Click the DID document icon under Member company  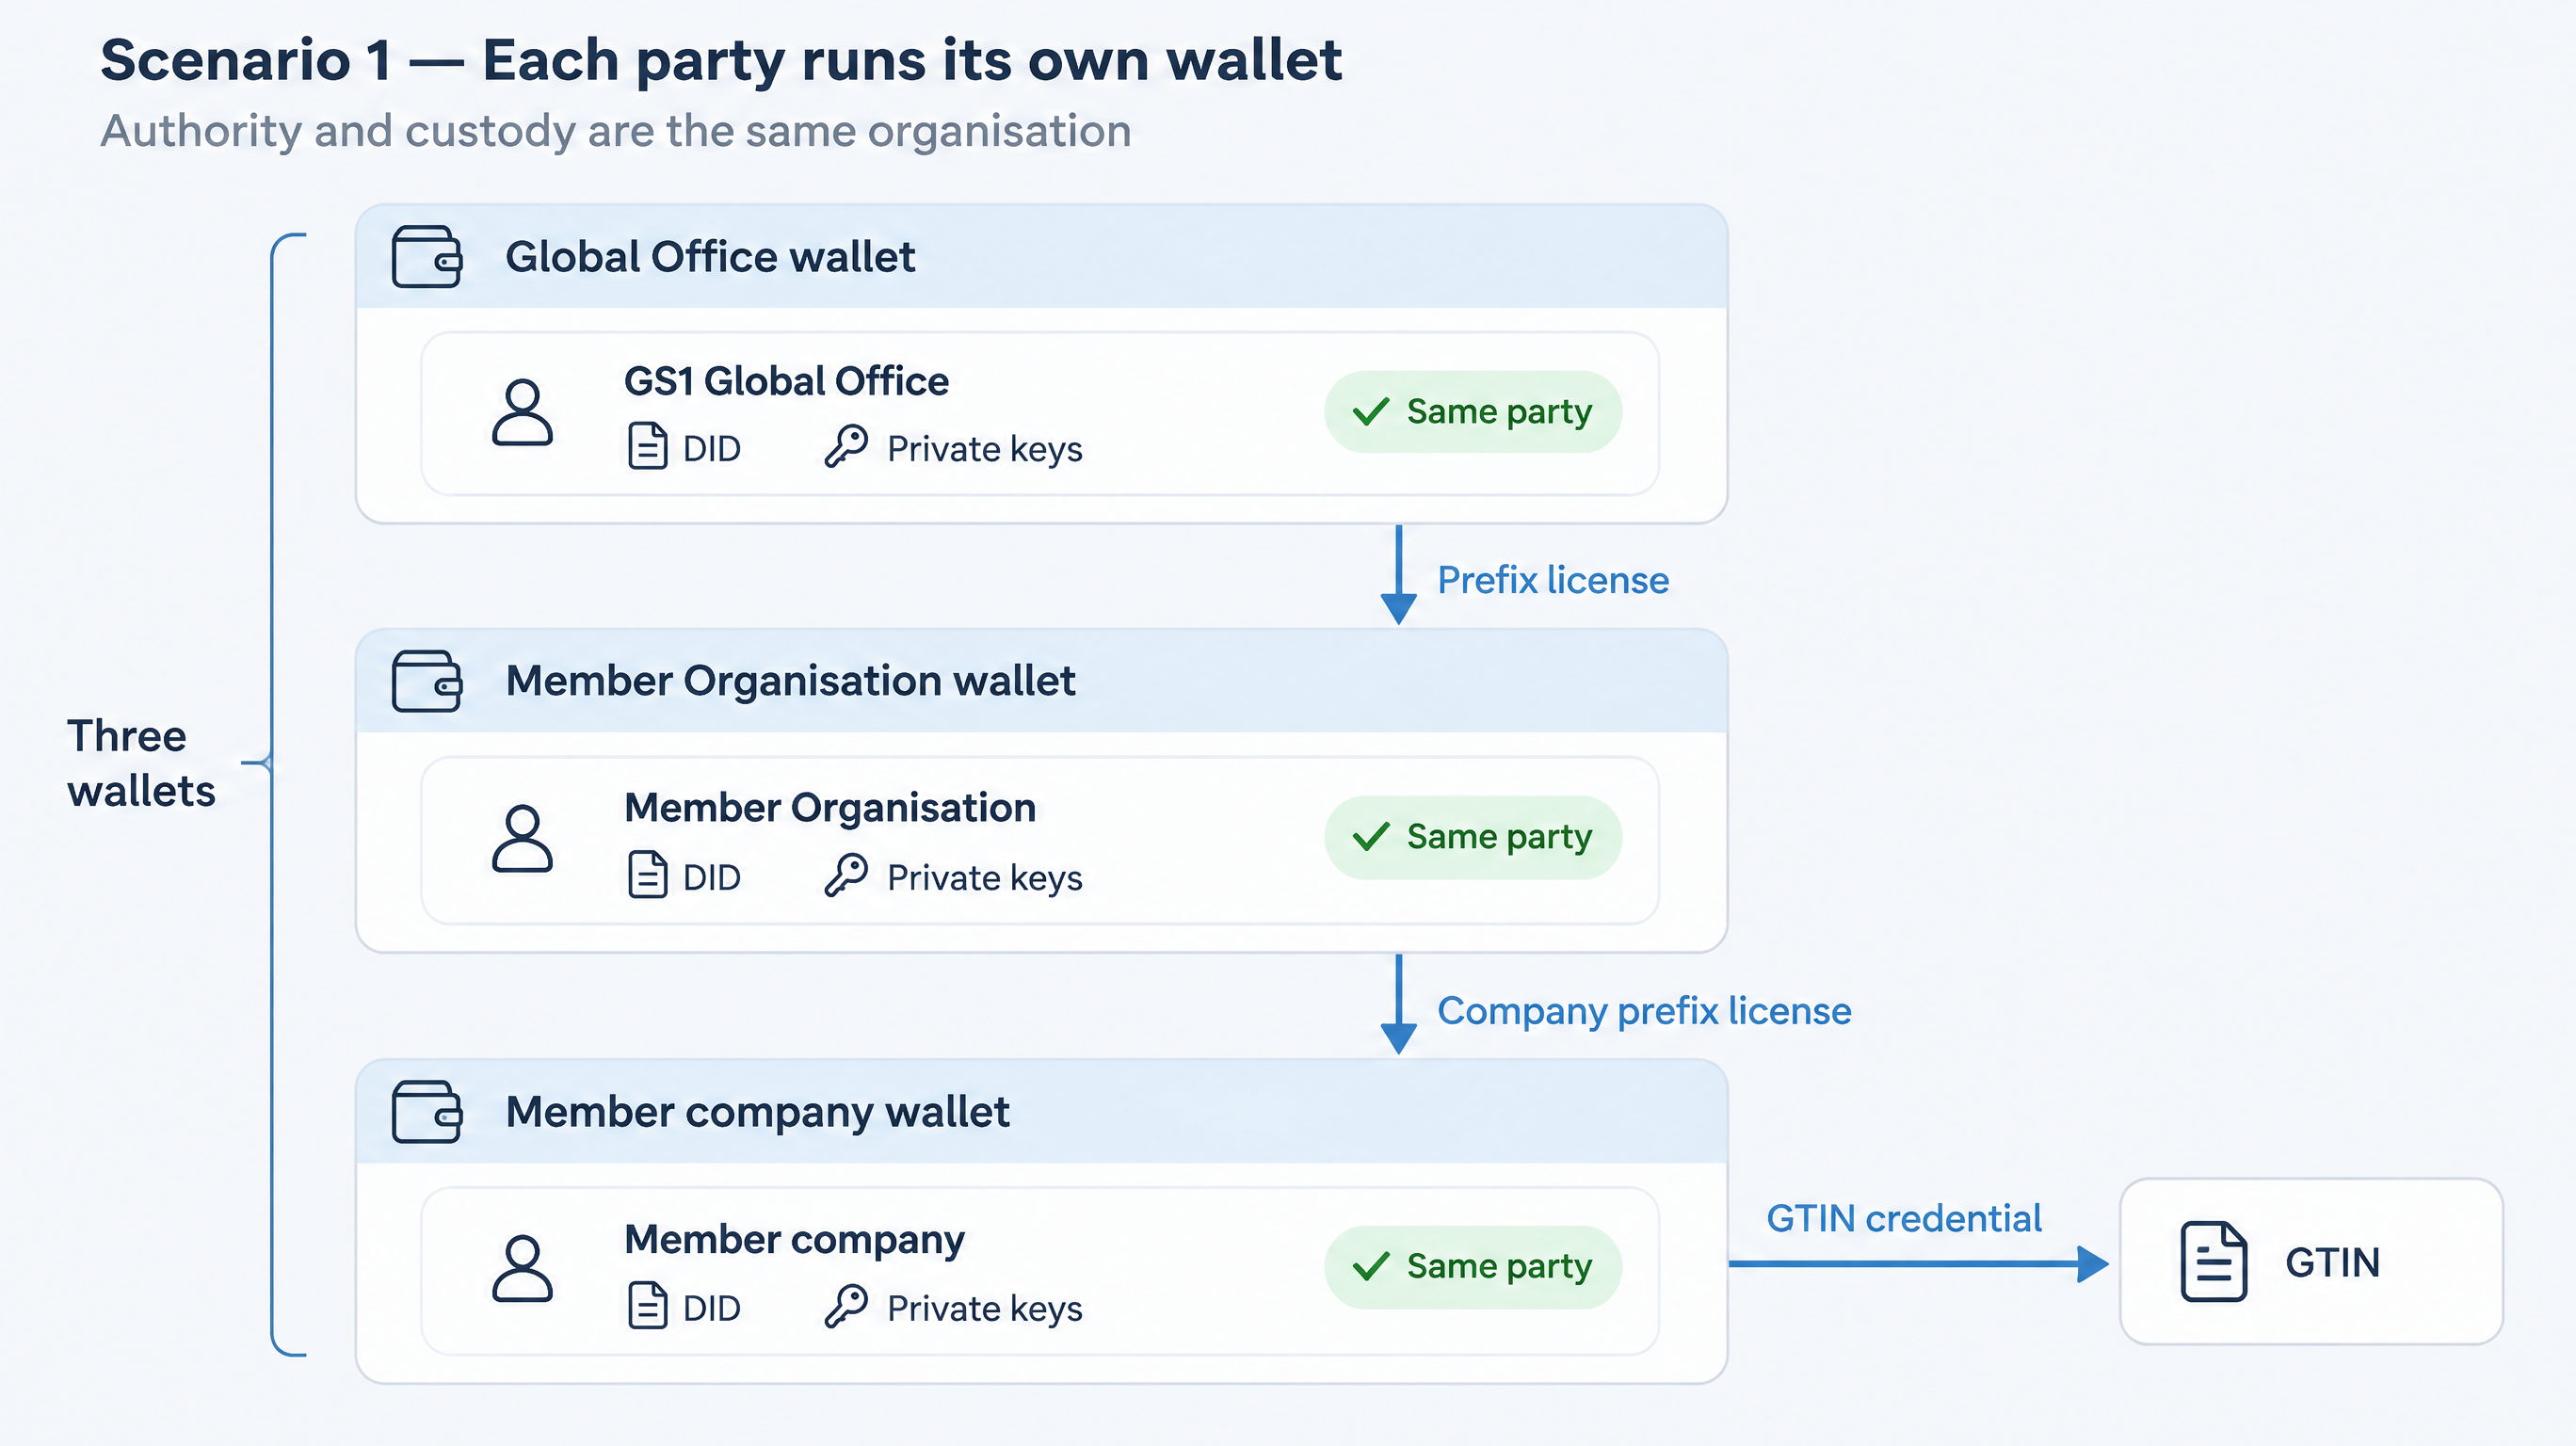(647, 1306)
